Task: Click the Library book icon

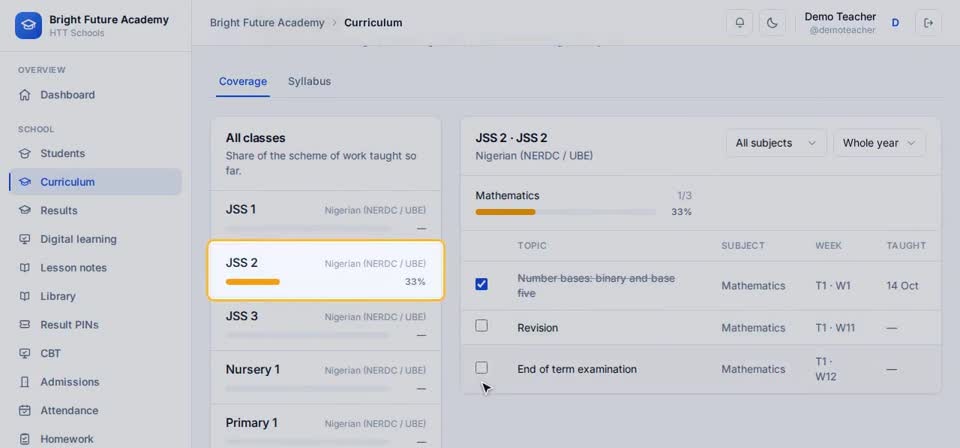Action: point(24,296)
